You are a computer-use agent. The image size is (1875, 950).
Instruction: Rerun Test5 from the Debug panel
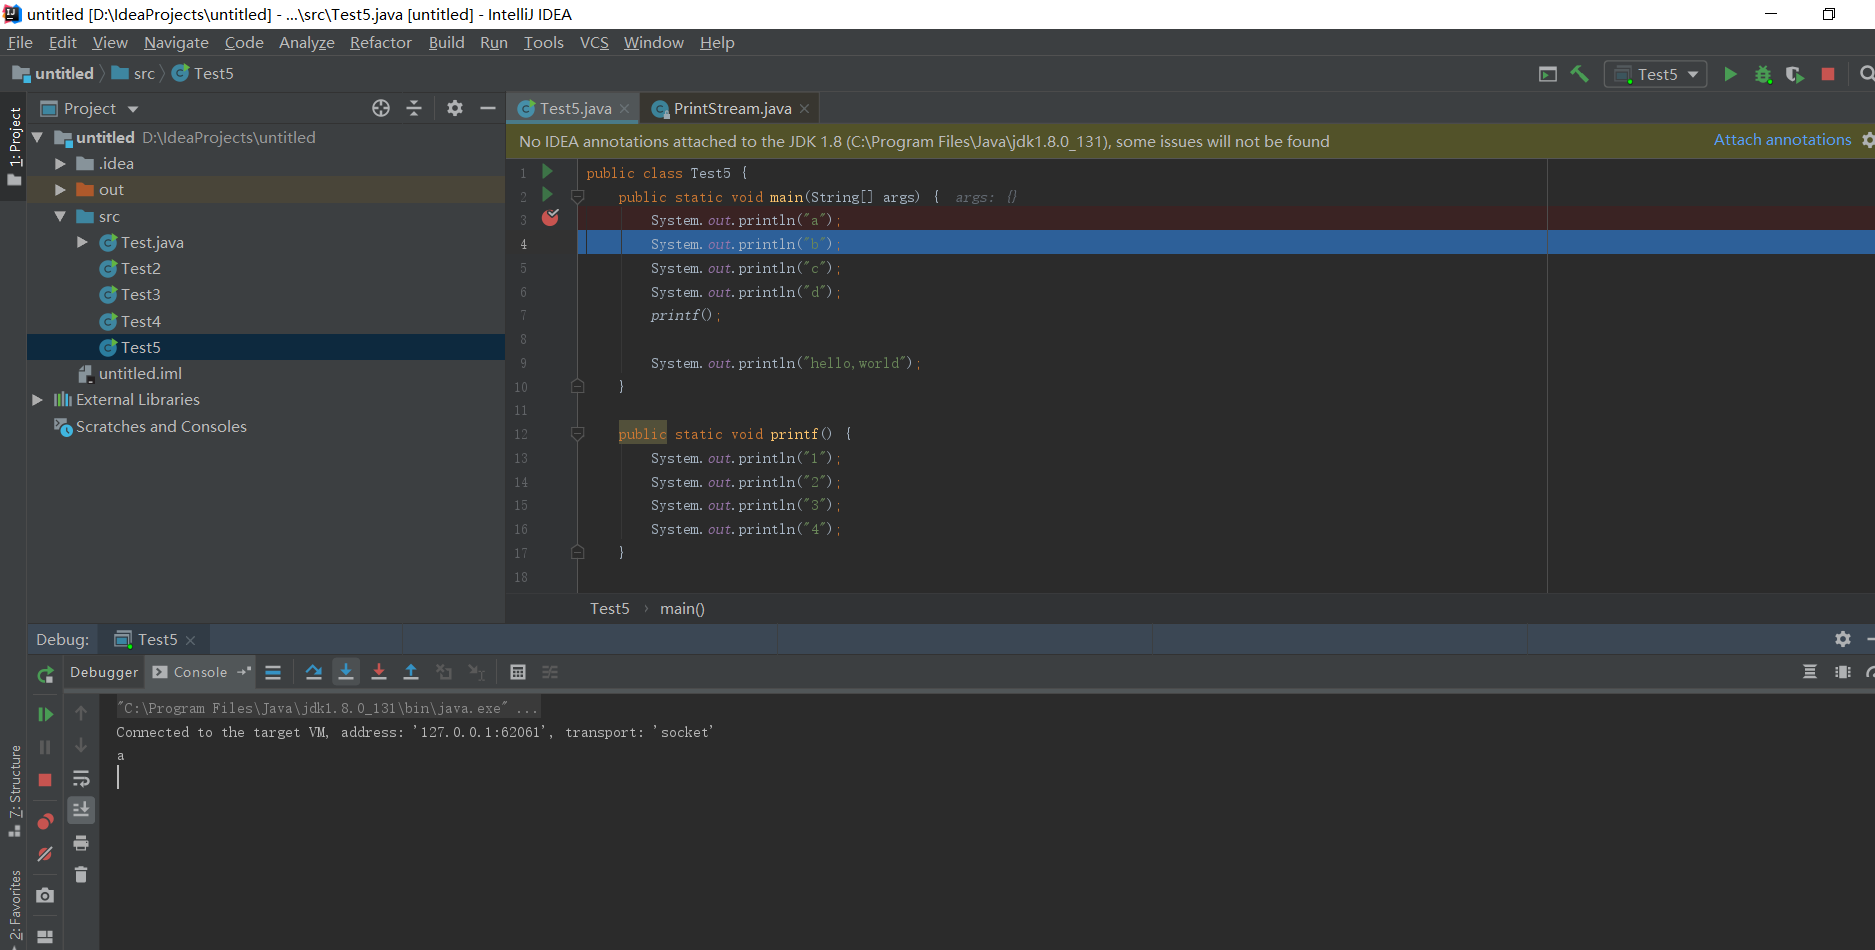[x=45, y=675]
